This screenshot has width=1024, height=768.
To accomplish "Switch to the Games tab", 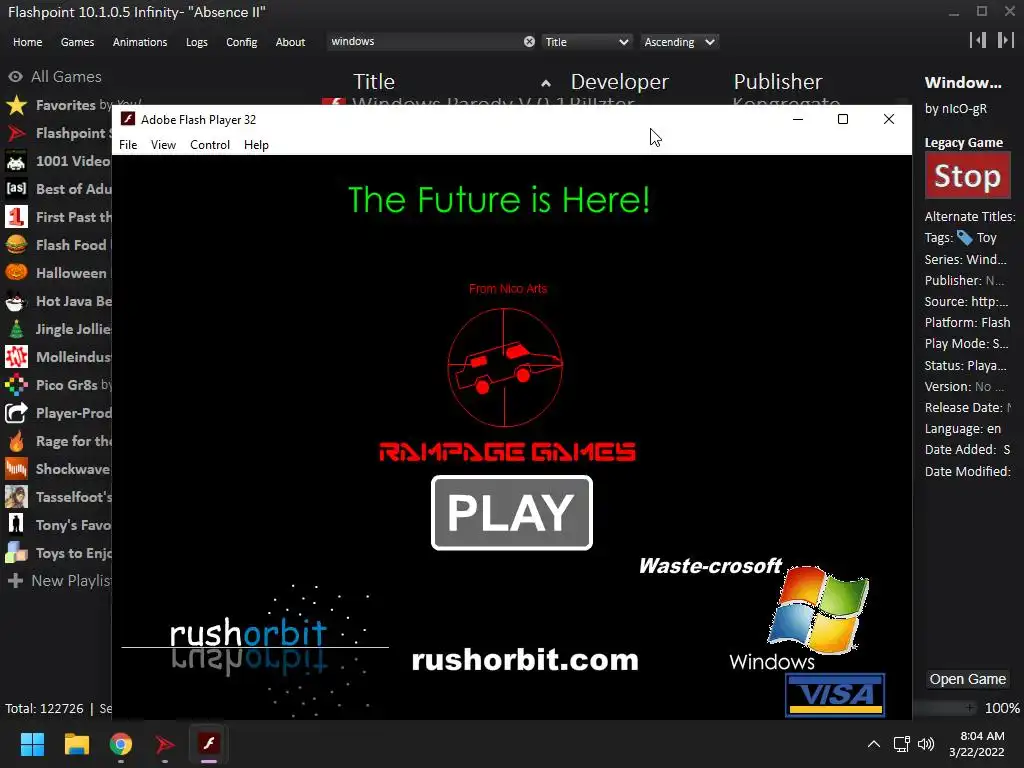I will tap(77, 42).
